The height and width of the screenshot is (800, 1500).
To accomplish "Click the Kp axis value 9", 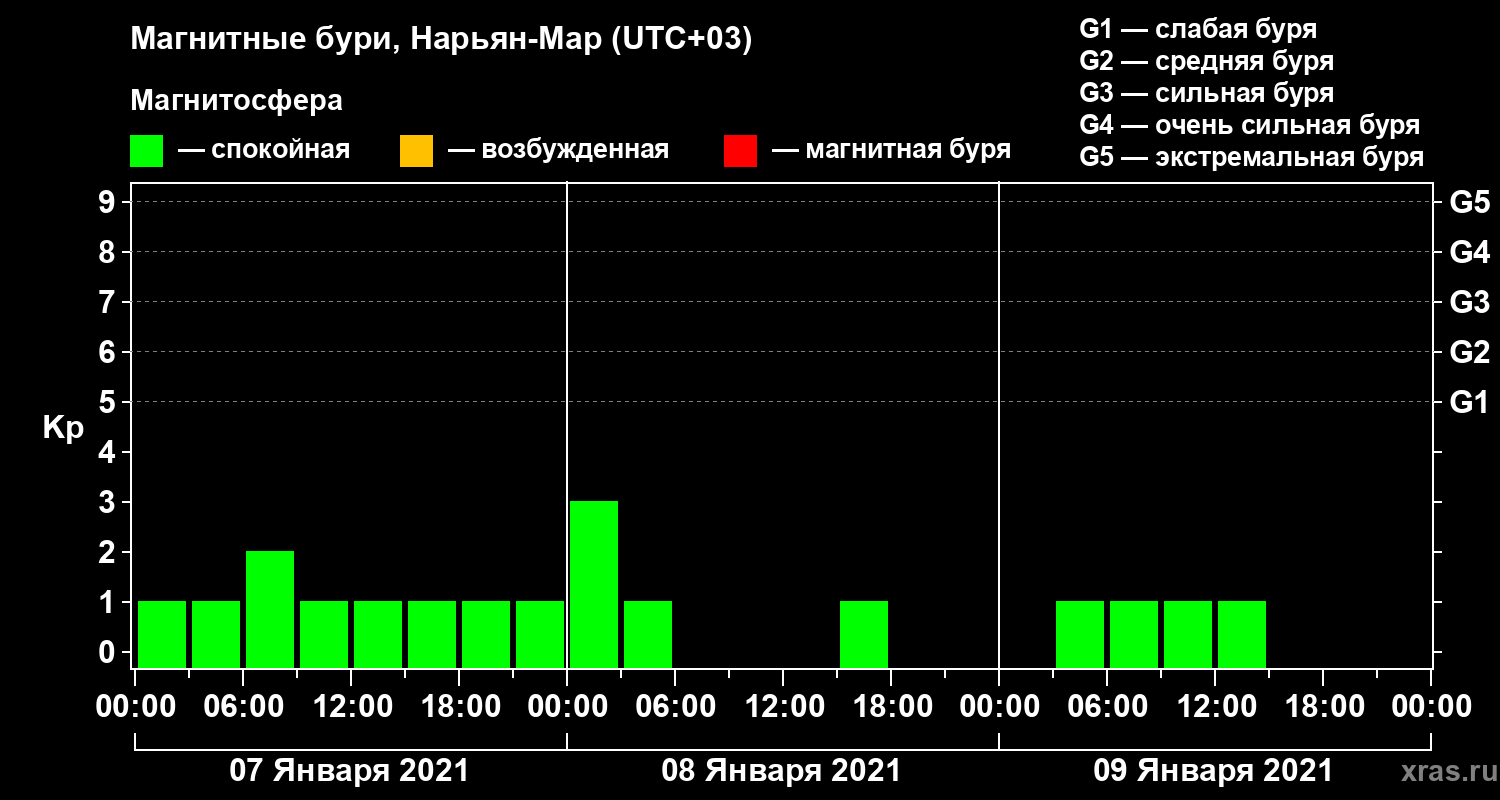I will [109, 202].
